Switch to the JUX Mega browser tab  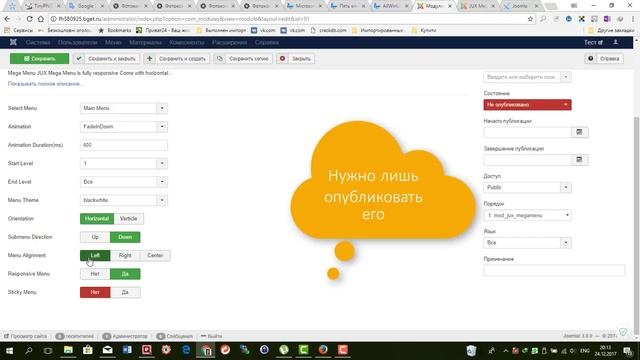coord(477,6)
